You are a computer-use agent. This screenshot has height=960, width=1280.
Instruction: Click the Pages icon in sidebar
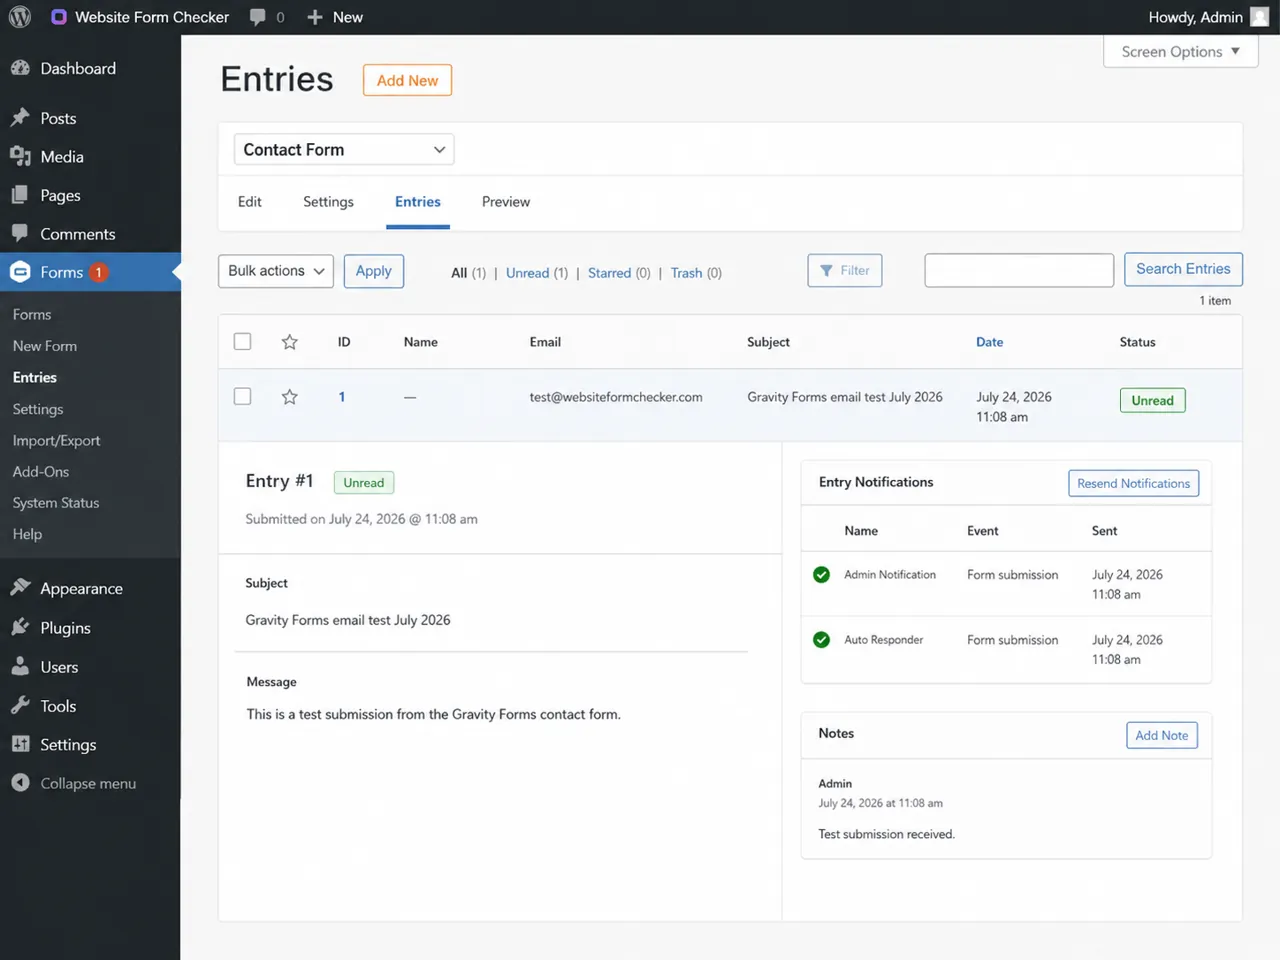click(x=20, y=196)
